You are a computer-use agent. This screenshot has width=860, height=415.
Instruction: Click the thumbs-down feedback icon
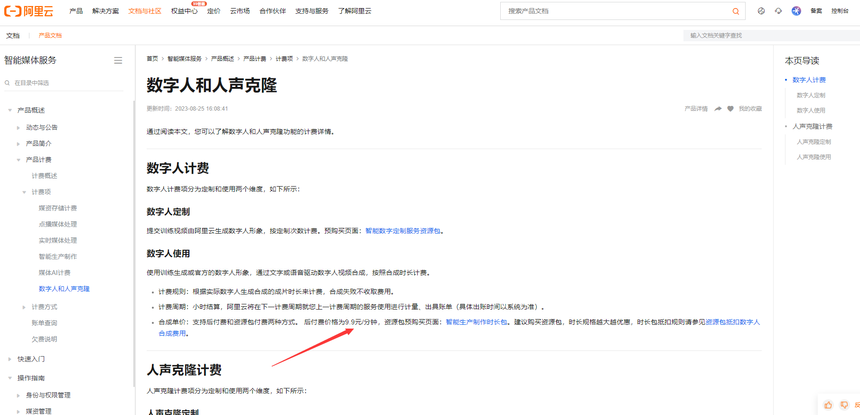(844, 405)
